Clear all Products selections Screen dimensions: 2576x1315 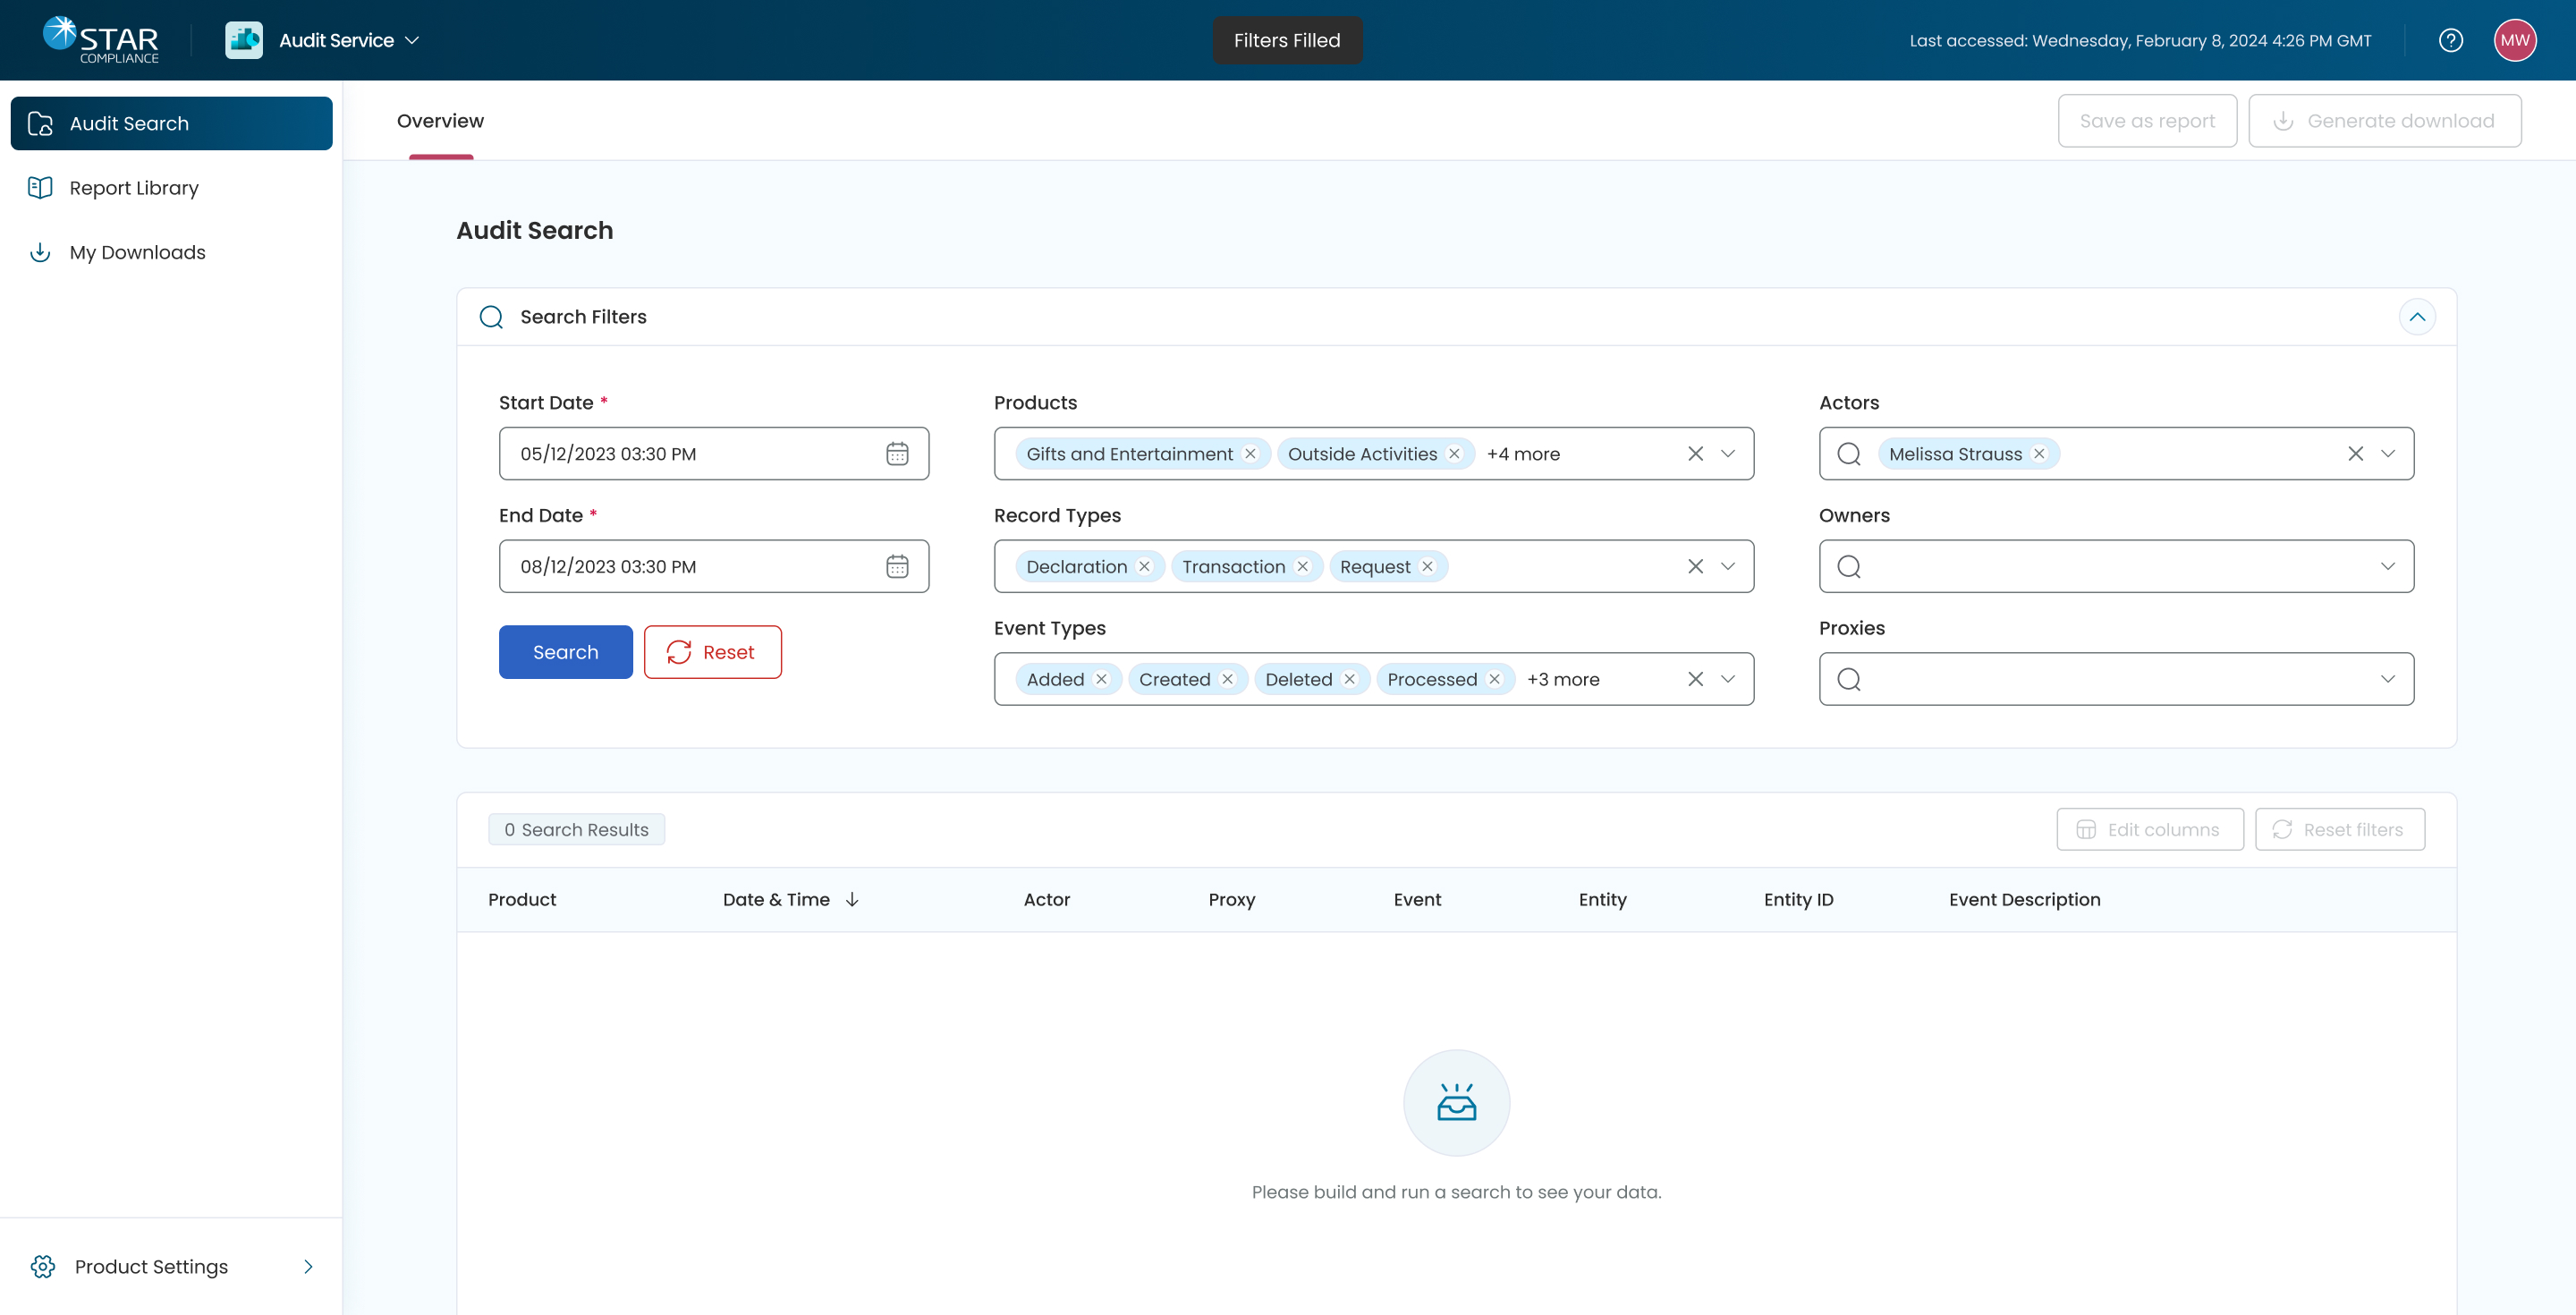pyautogui.click(x=1695, y=454)
